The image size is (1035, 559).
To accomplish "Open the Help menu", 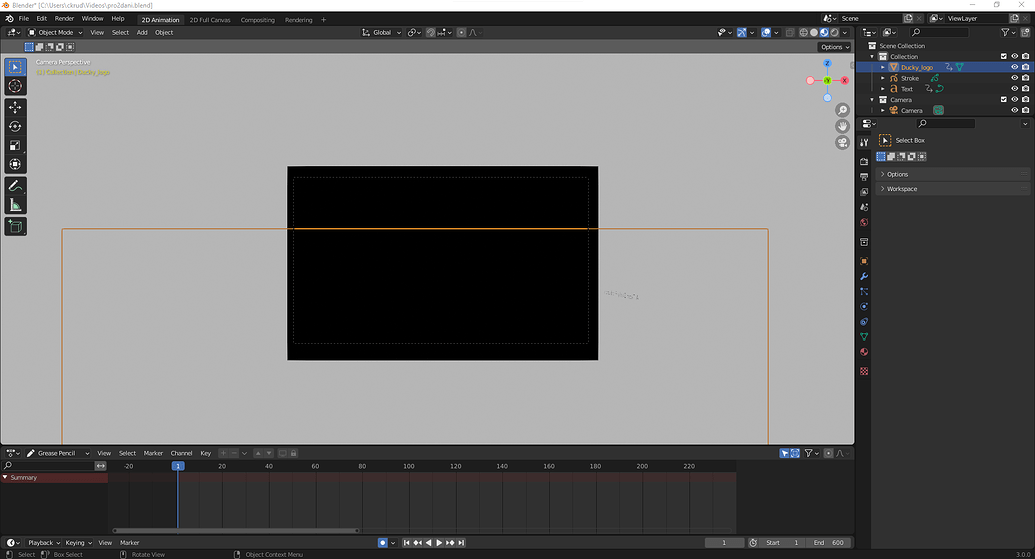I will [x=117, y=18].
